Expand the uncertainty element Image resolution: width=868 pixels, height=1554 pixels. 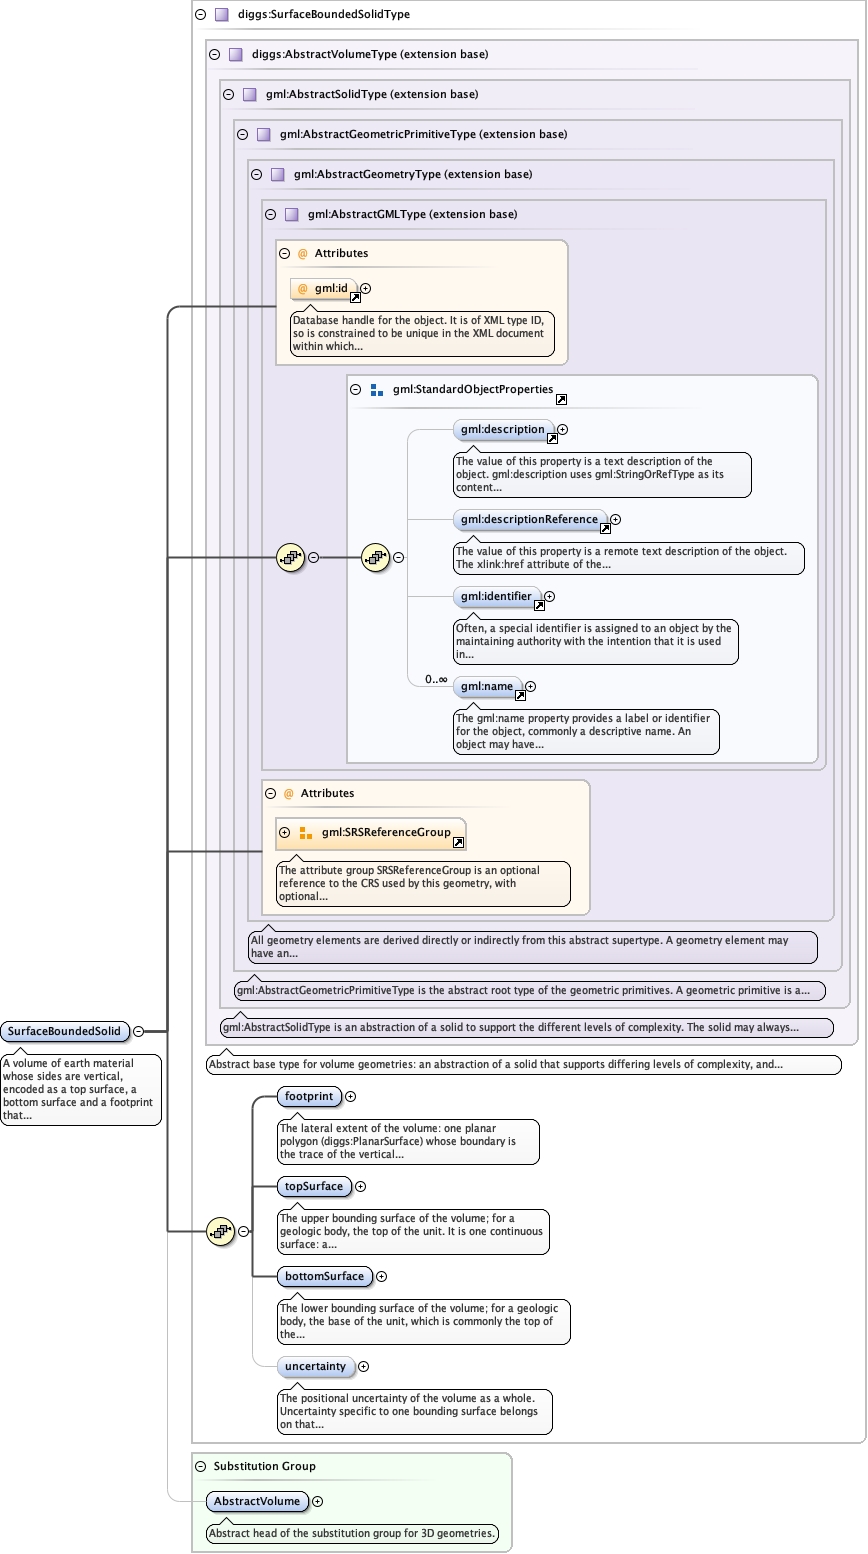point(363,1366)
